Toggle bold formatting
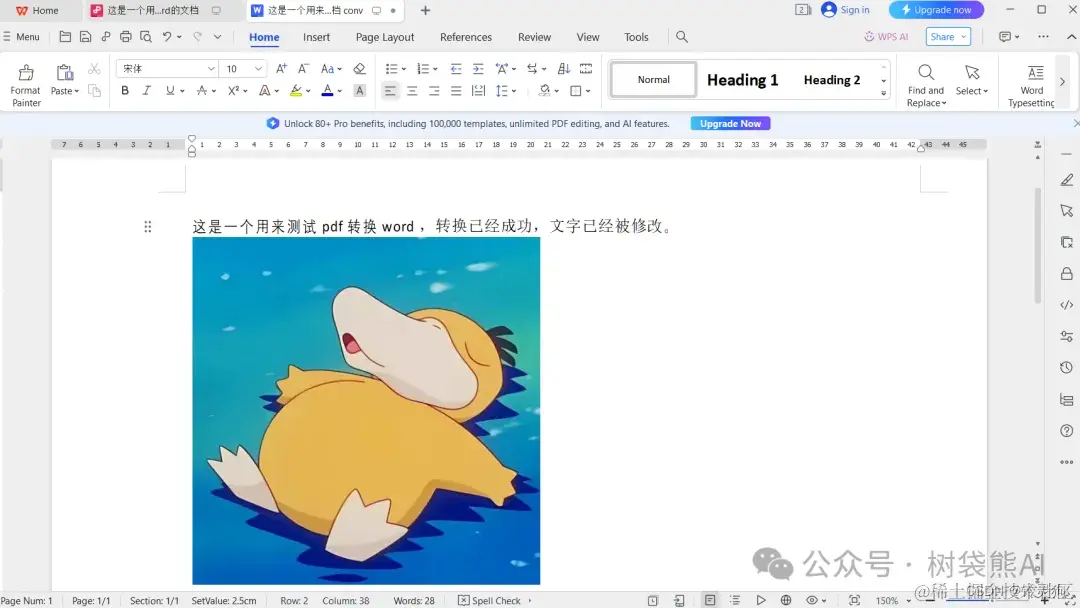This screenshot has width=1080, height=608. 124,89
